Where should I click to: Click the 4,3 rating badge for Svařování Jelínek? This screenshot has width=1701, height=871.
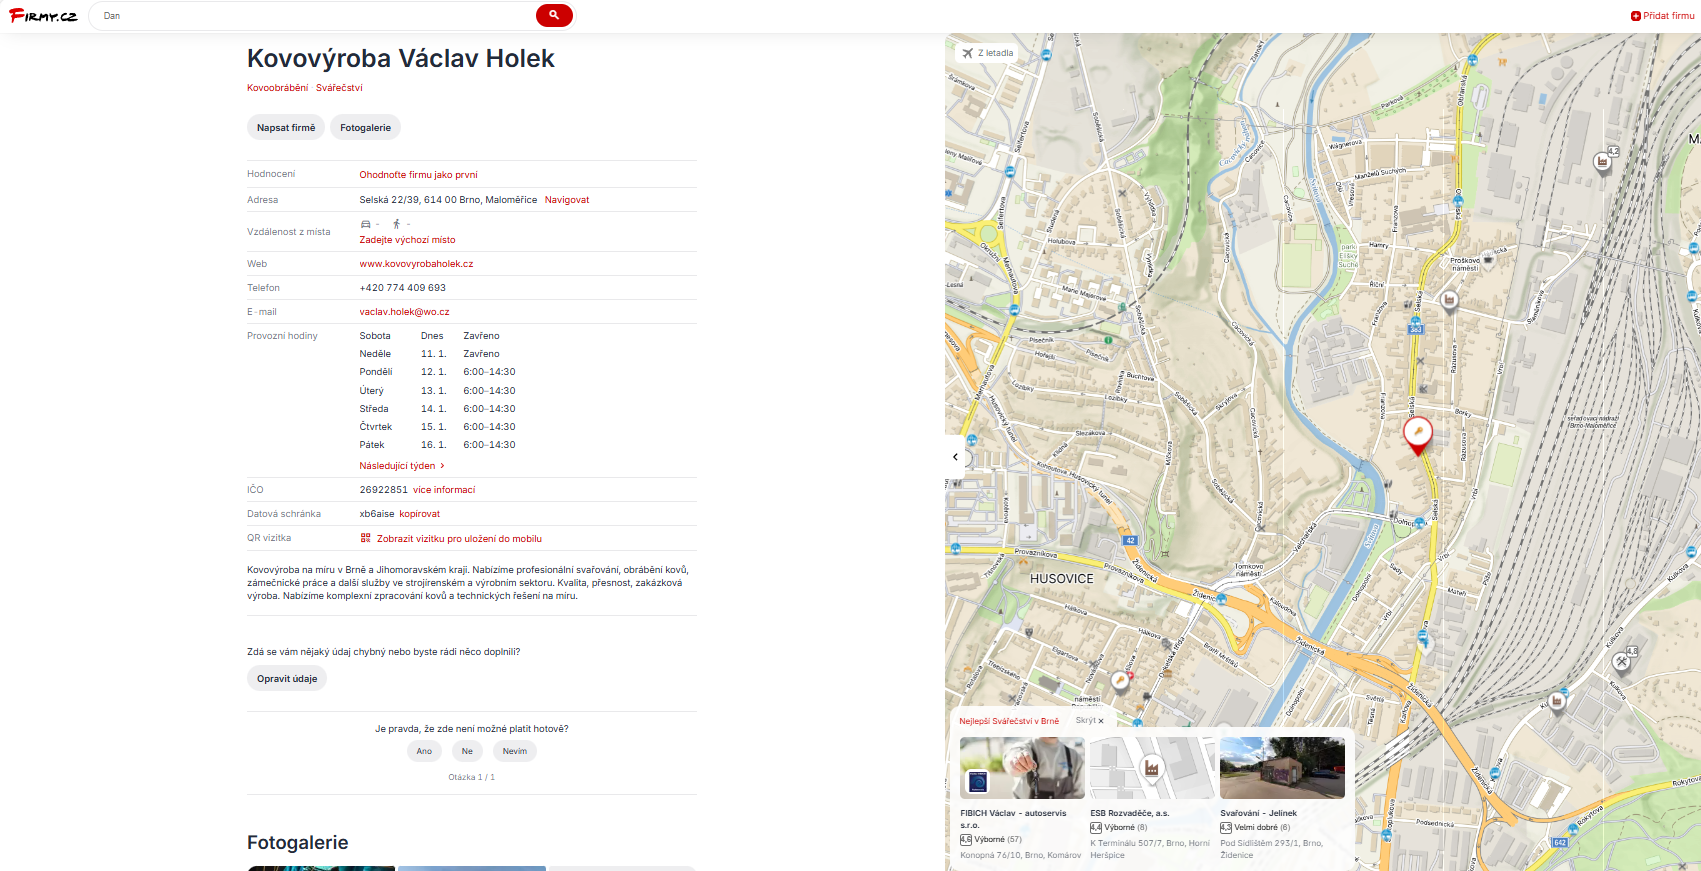click(1226, 828)
